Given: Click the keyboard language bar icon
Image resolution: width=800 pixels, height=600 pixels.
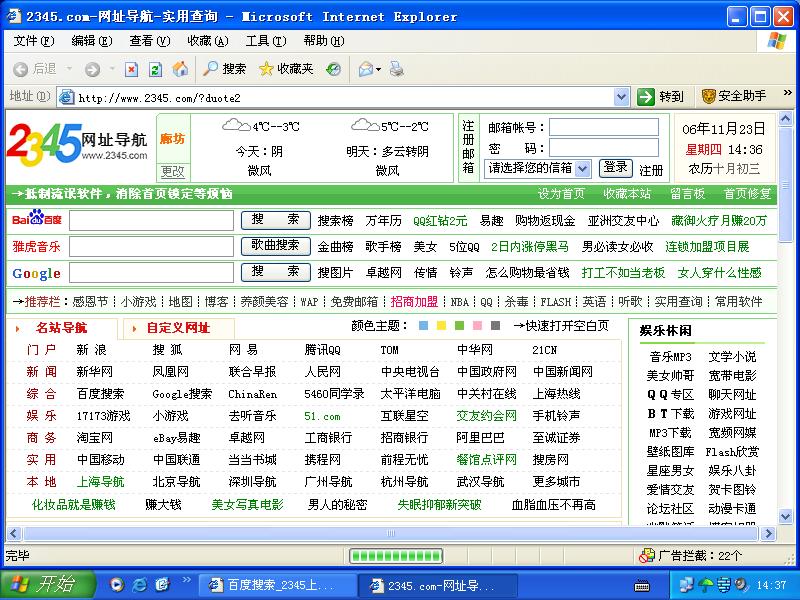Looking at the screenshot, I should click(642, 586).
